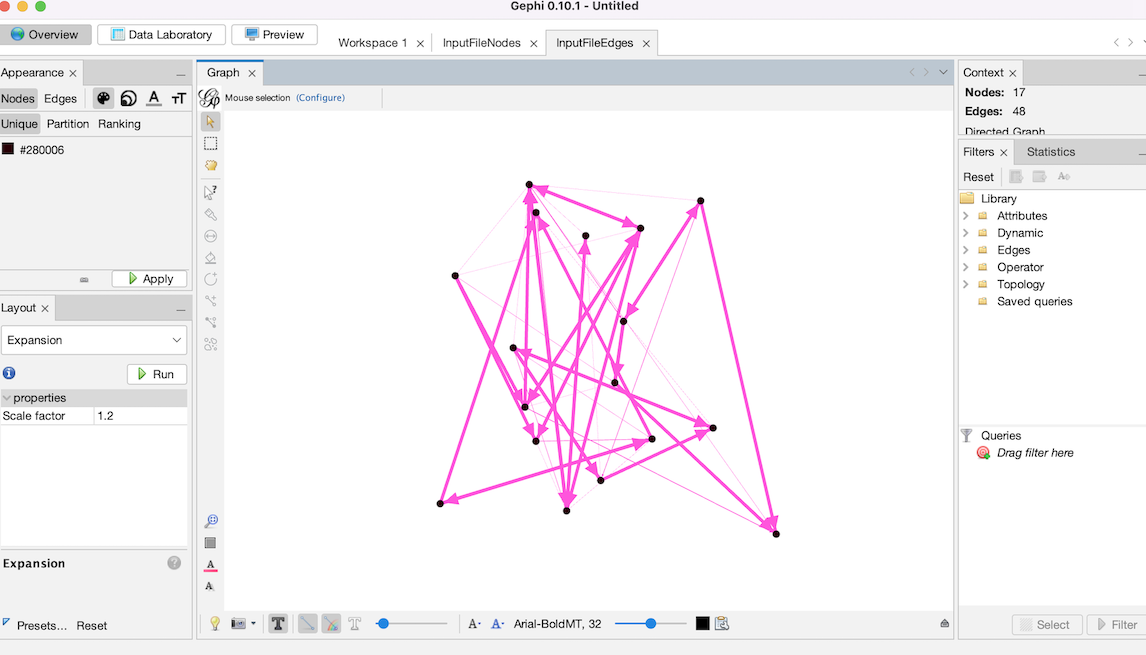Click the Scale factor value field

(x=140, y=416)
